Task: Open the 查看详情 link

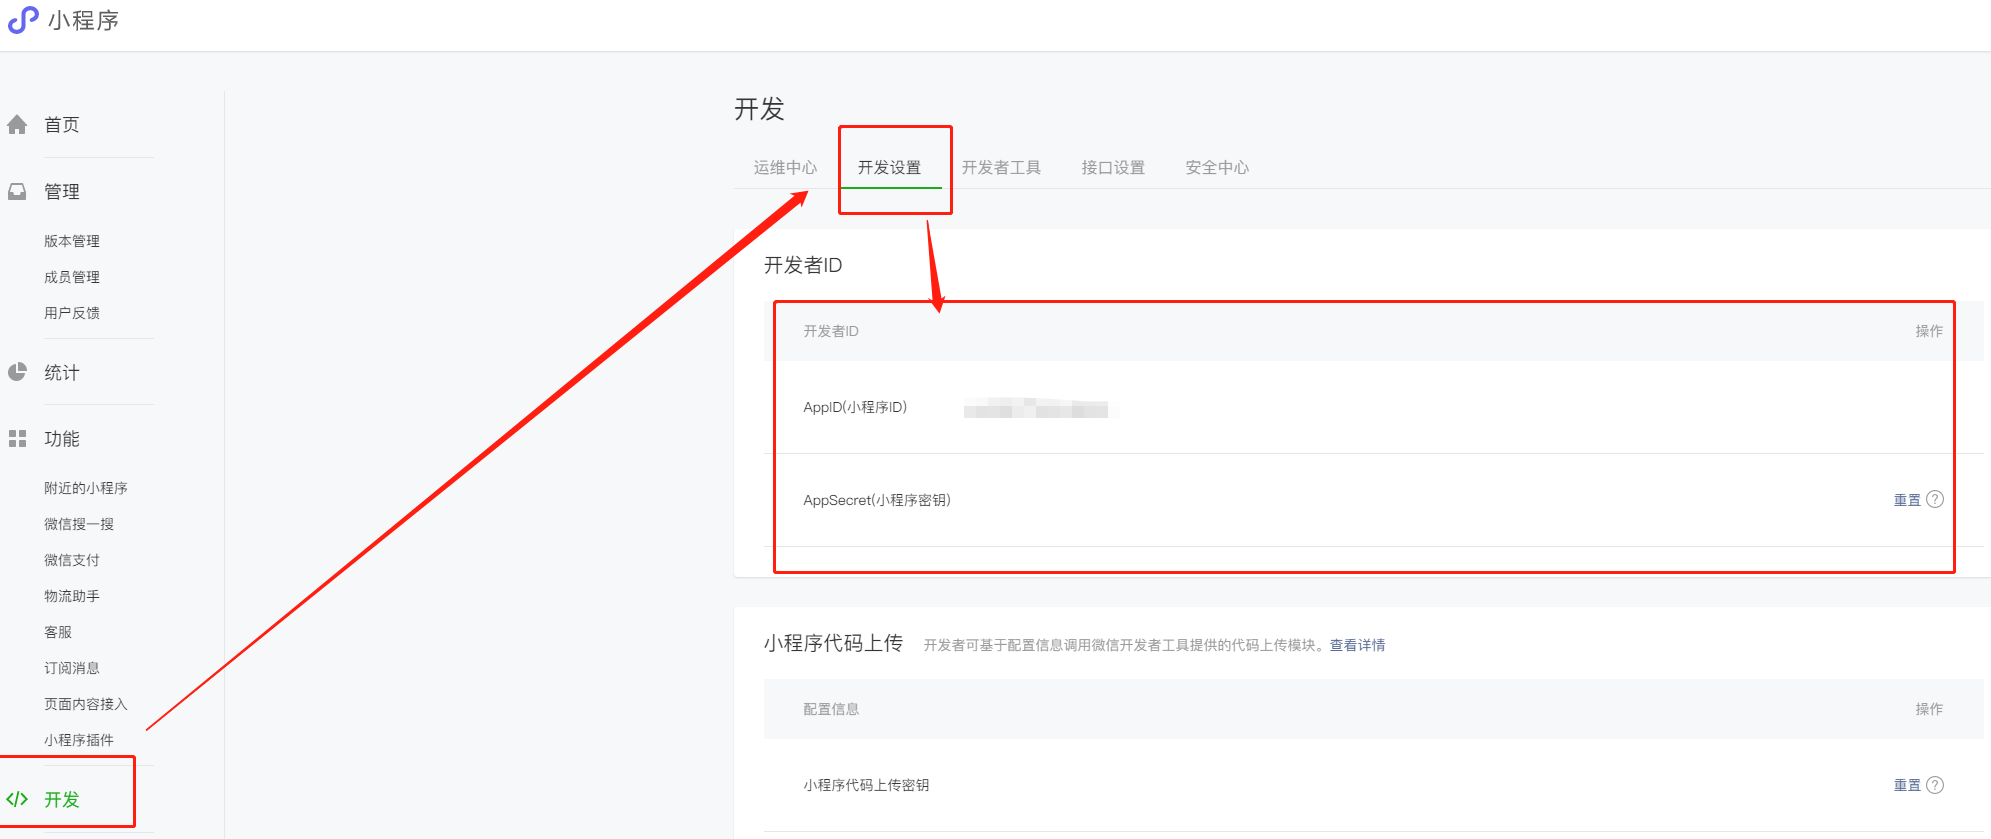Action: [x=1357, y=645]
